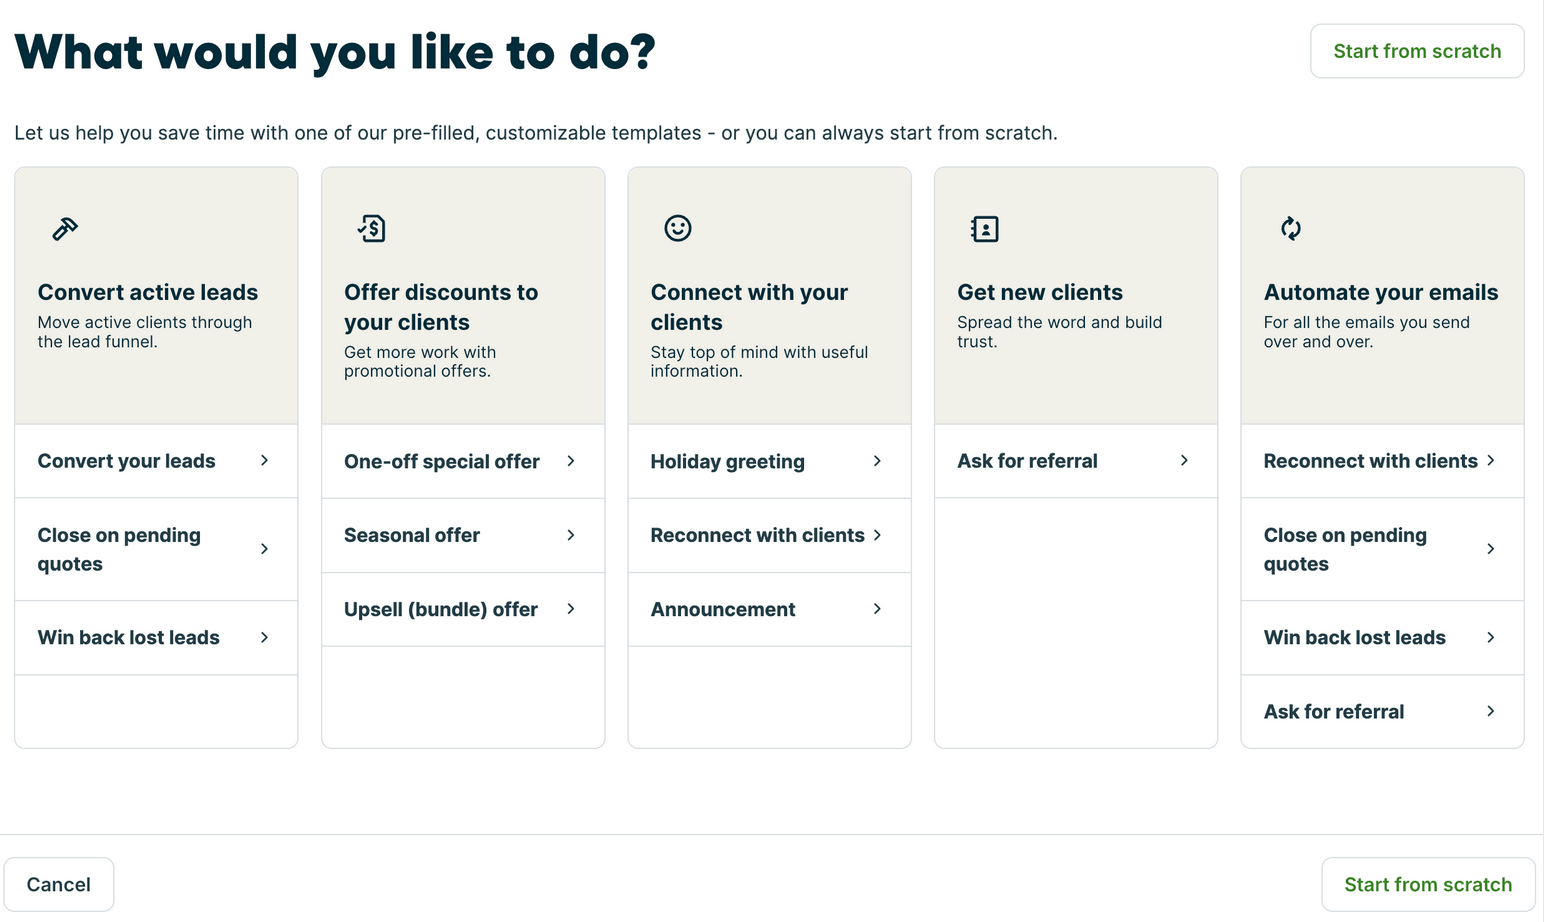Expand the One-off special offer template
Image resolution: width=1544 pixels, height=922 pixels.
(x=462, y=461)
